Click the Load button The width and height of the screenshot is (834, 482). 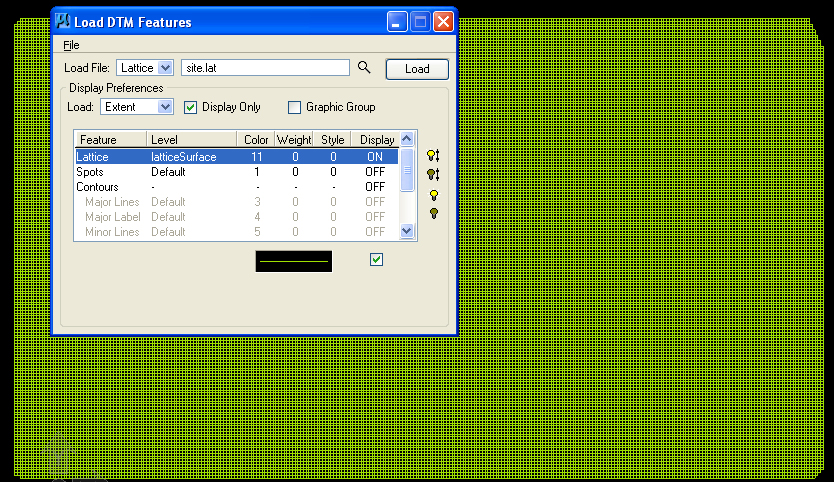click(x=417, y=69)
